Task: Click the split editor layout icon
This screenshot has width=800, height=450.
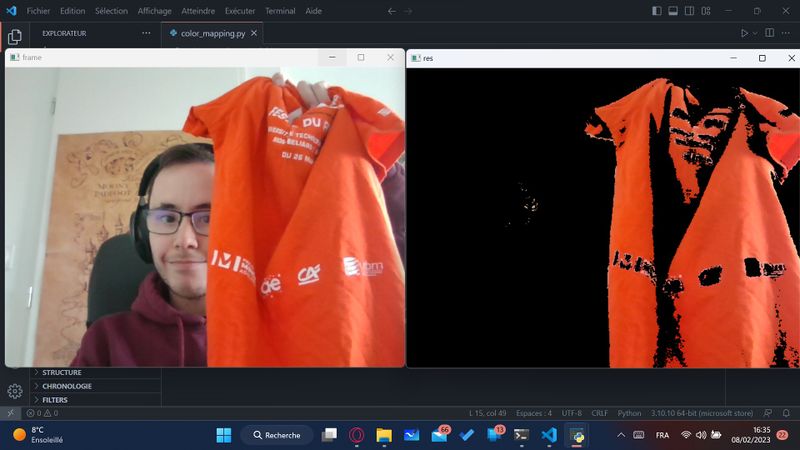Action: coord(769,33)
